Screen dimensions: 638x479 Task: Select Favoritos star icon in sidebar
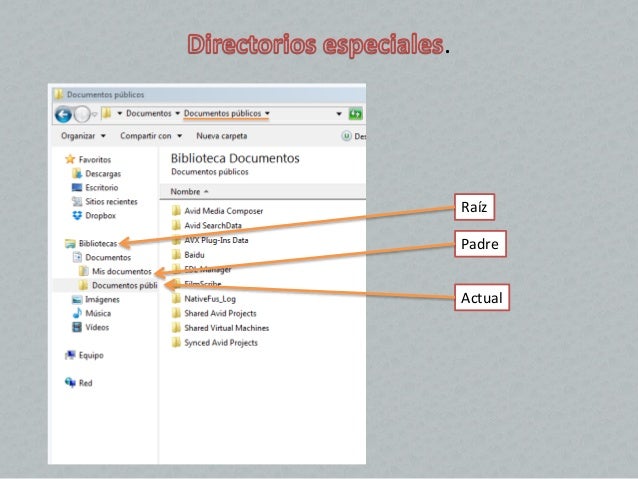[x=70, y=159]
